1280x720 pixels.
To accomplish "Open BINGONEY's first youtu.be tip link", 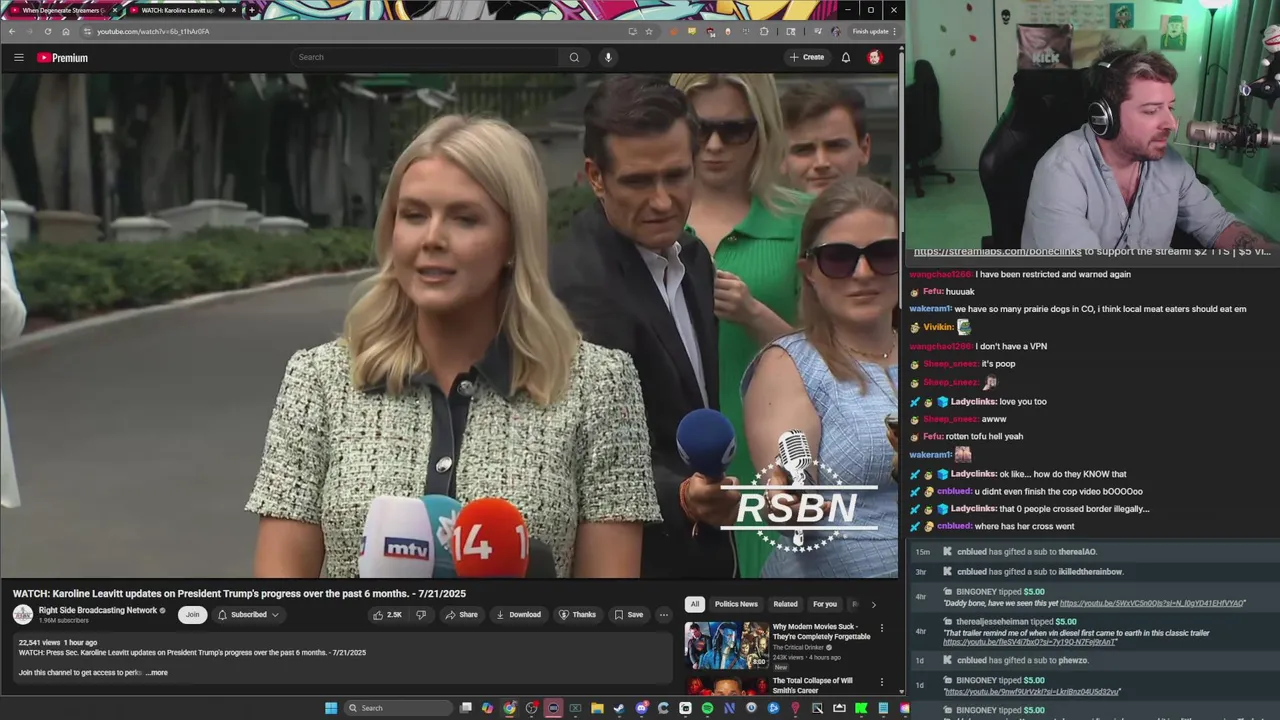I will point(1152,603).
